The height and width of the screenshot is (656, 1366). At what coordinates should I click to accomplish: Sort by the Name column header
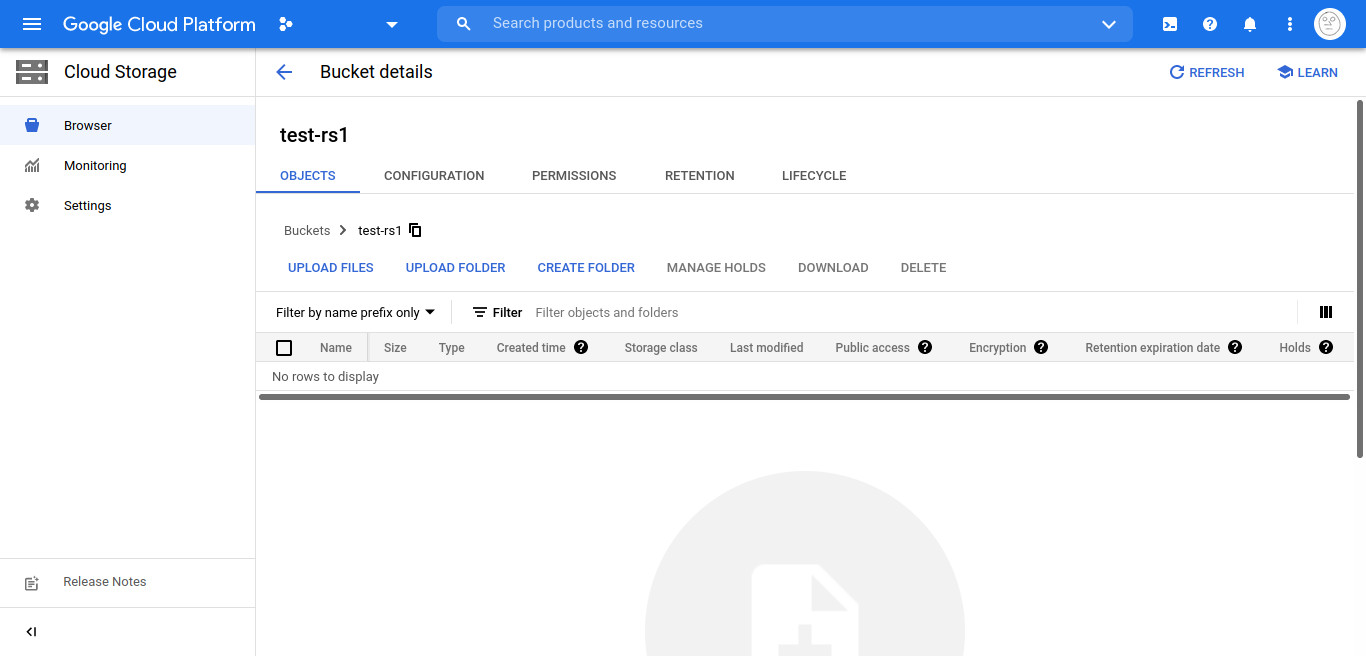point(336,348)
